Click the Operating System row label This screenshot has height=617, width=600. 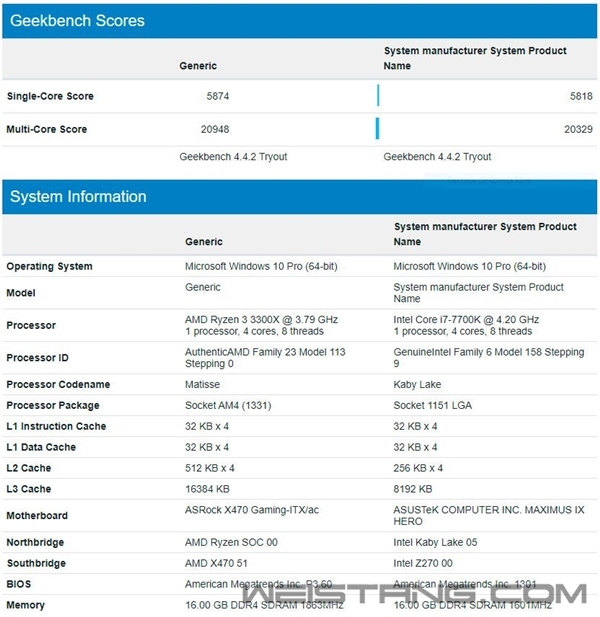coord(49,267)
